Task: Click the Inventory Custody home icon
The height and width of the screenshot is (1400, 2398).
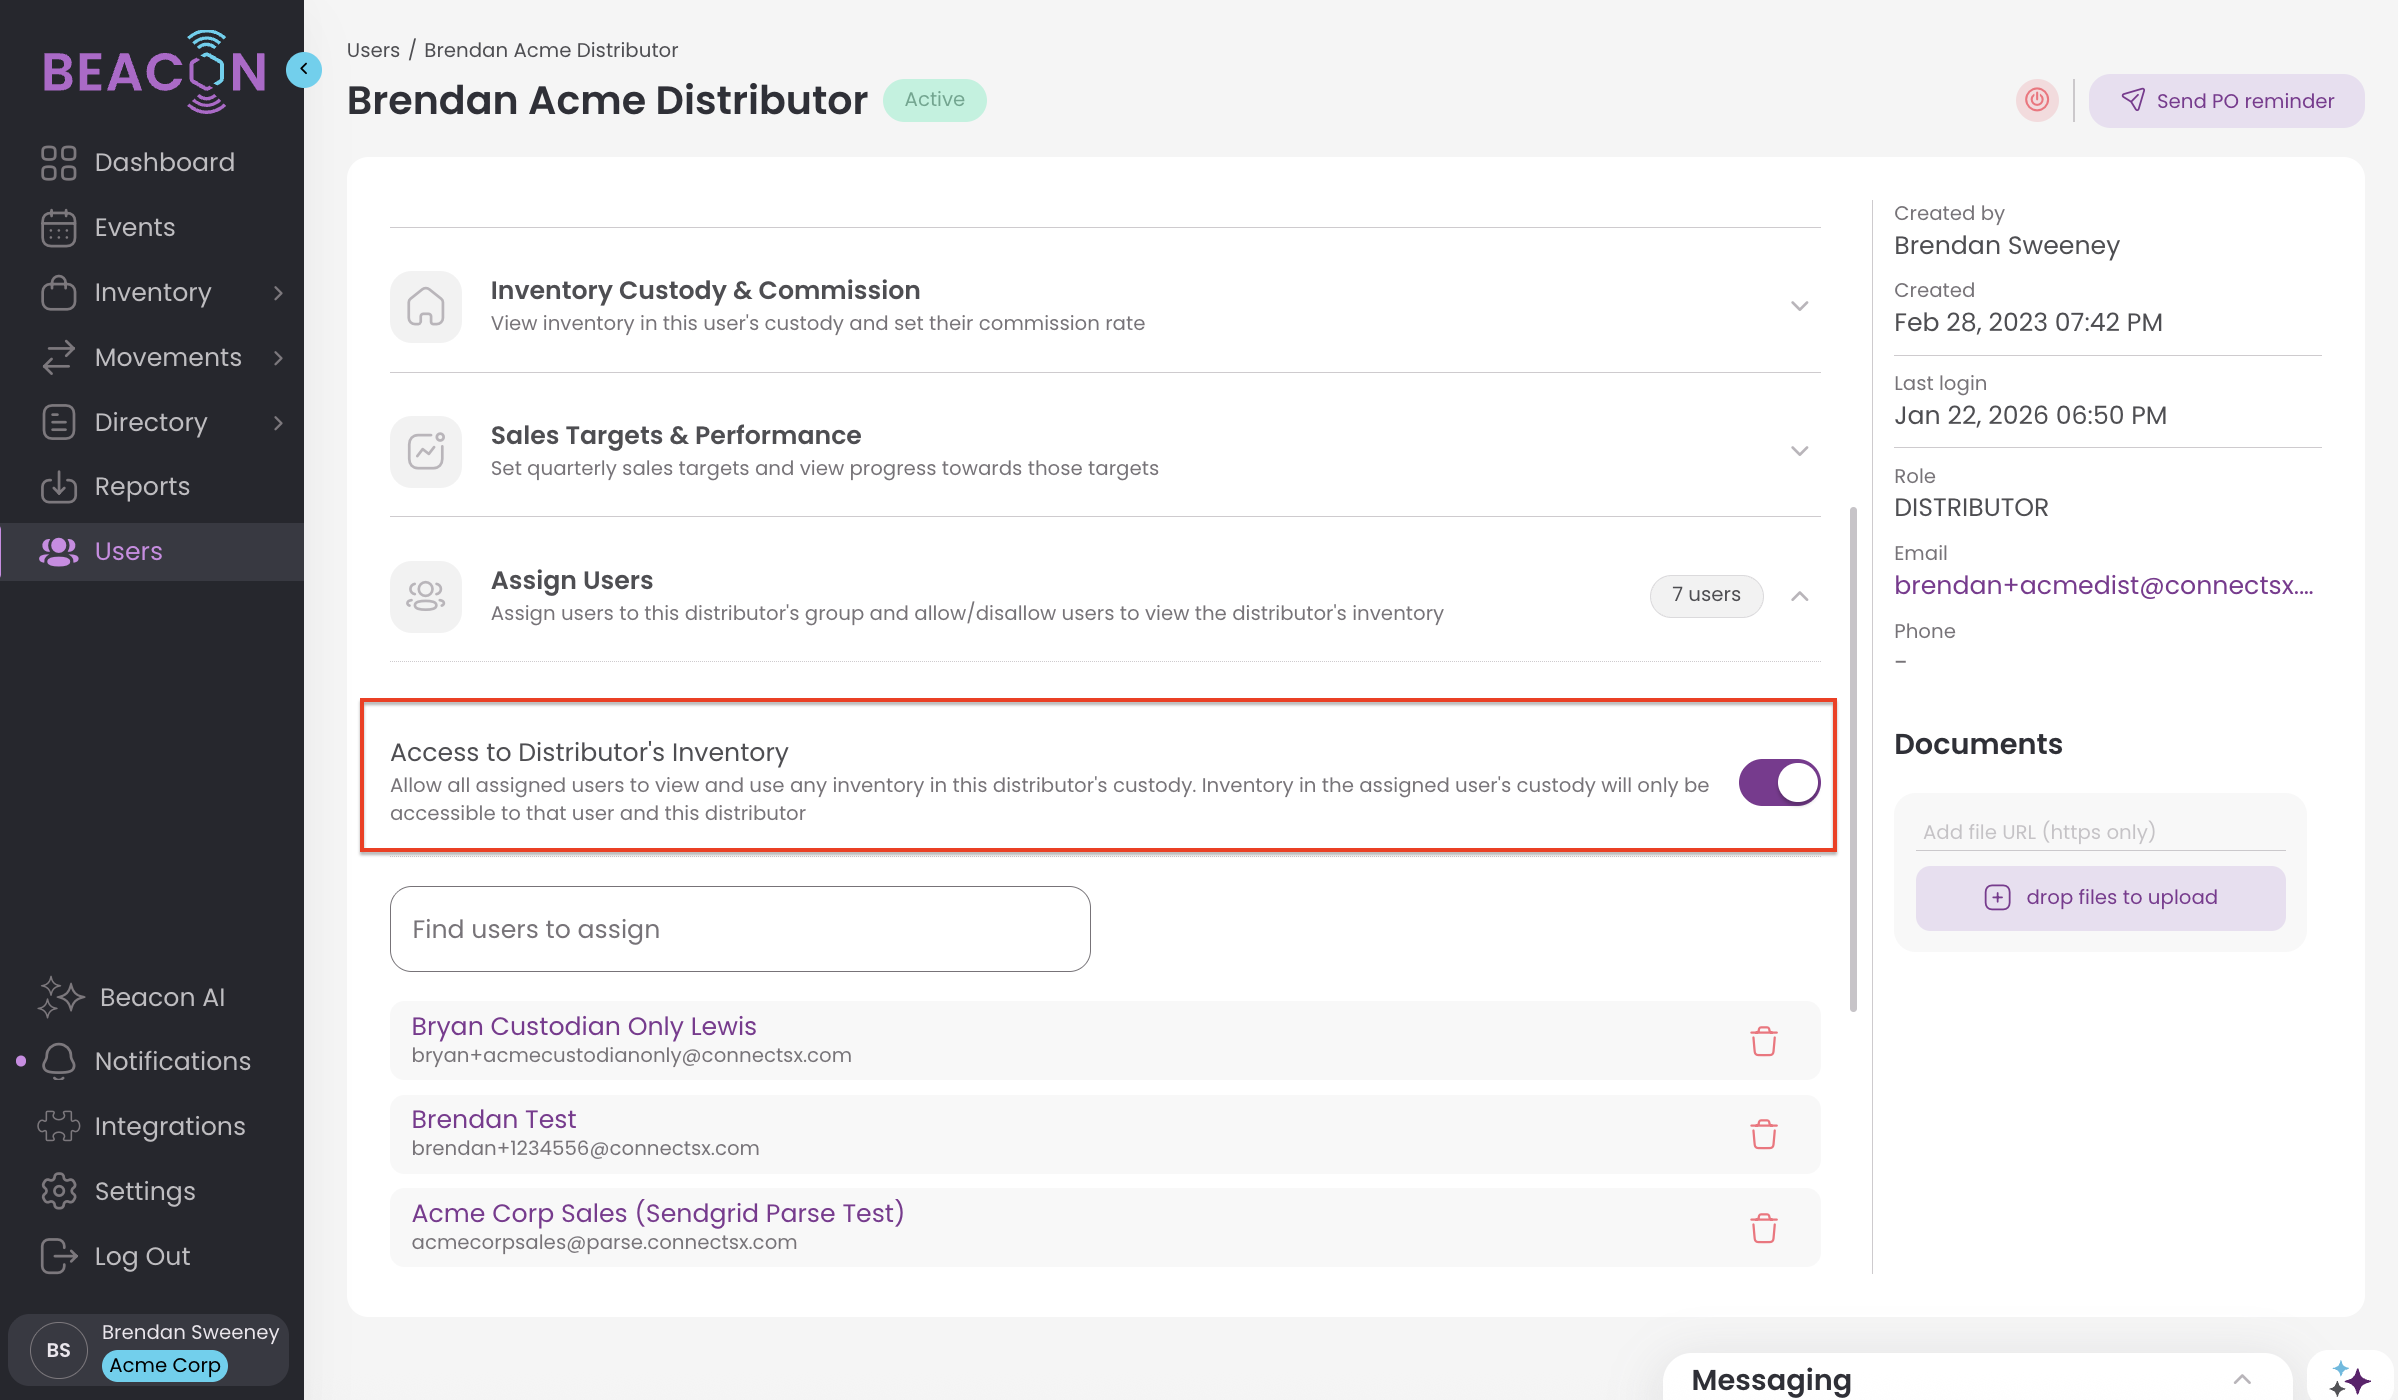Action: 426,306
